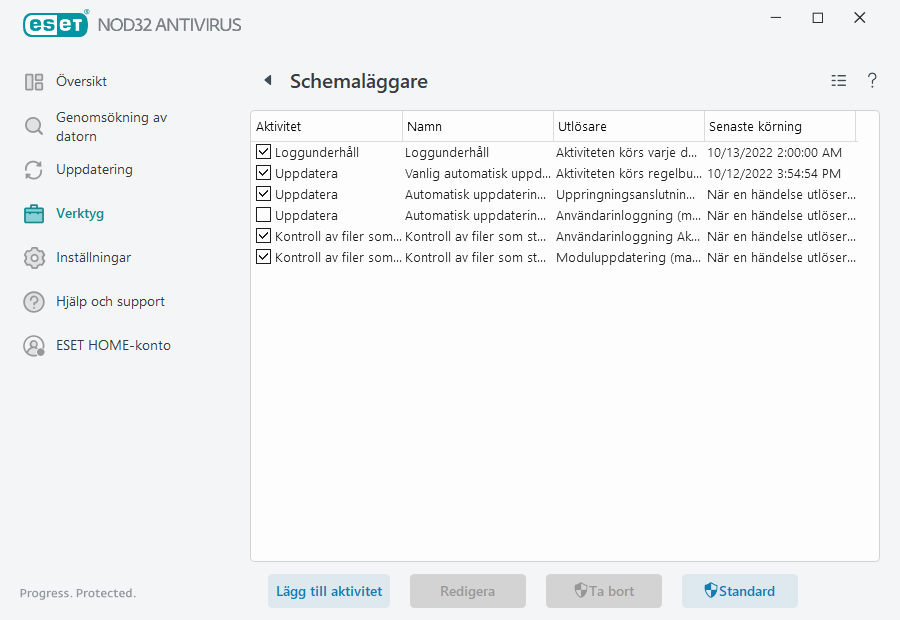Uncheck the last Kontroll av filer task

264,257
